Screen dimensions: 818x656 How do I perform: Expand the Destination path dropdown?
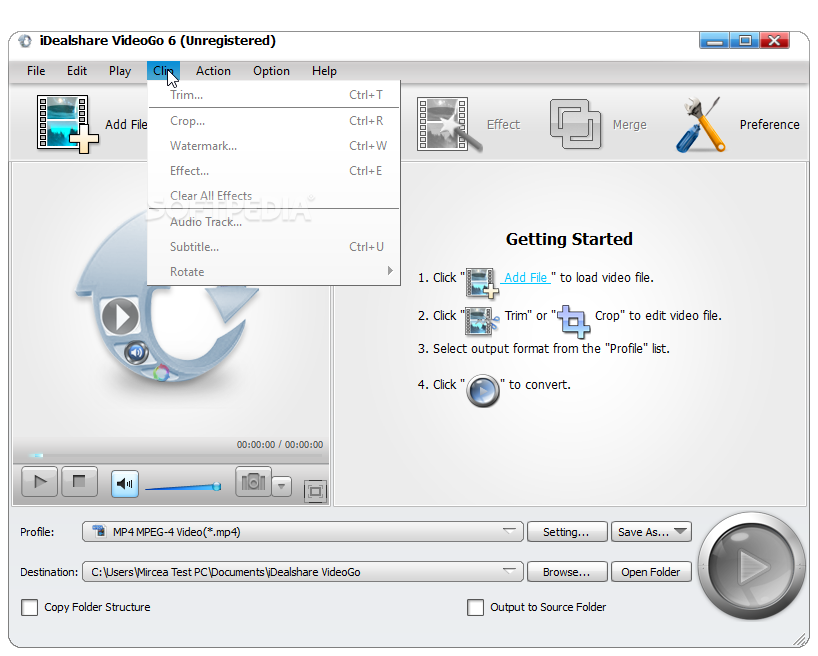pos(510,571)
